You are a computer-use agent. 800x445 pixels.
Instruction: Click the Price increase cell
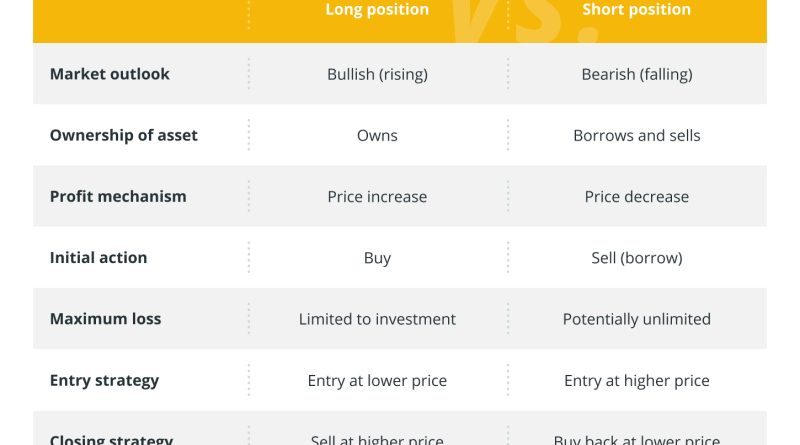pos(377,197)
